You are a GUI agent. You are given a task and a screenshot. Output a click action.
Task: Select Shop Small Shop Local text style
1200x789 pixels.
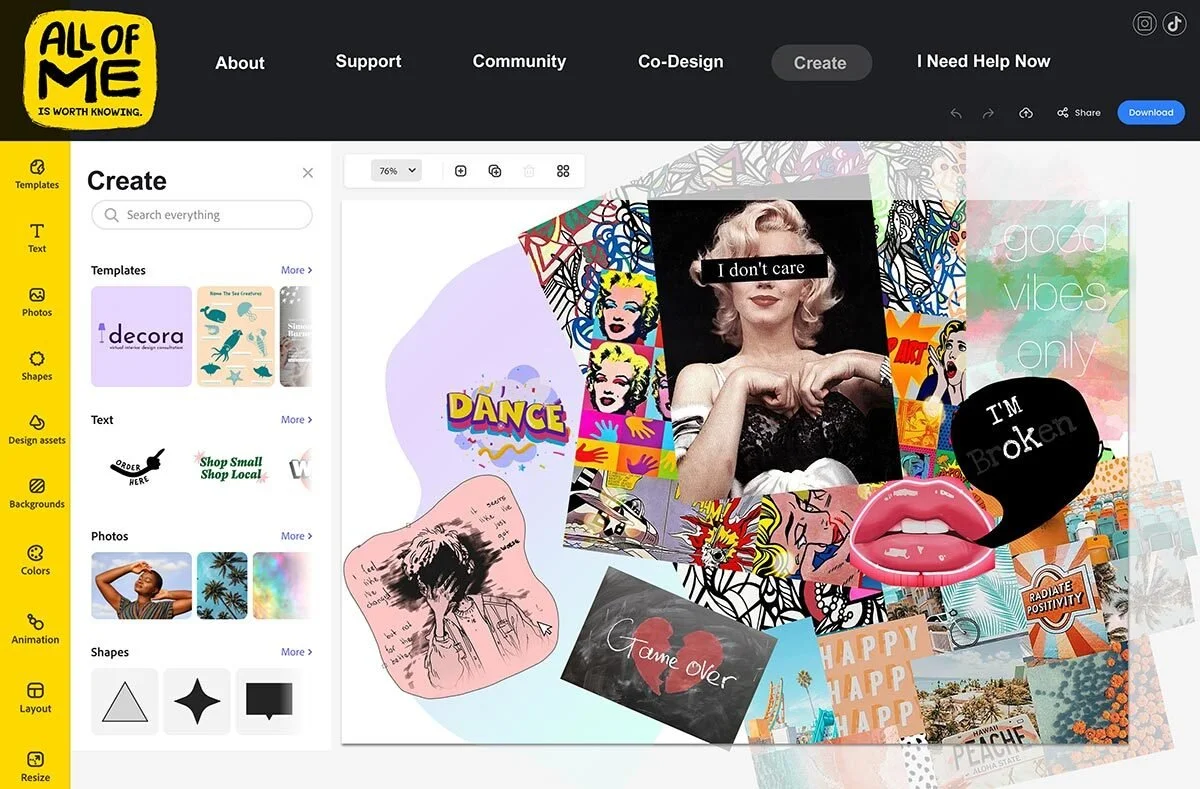tap(231, 468)
